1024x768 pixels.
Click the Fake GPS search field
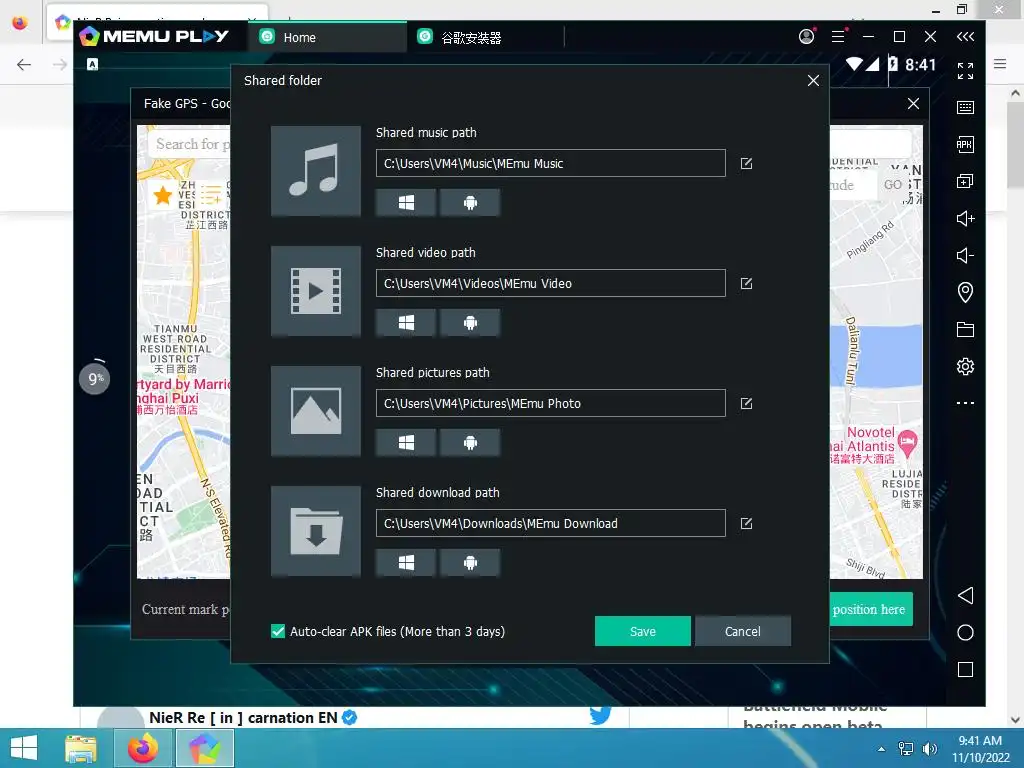point(189,144)
